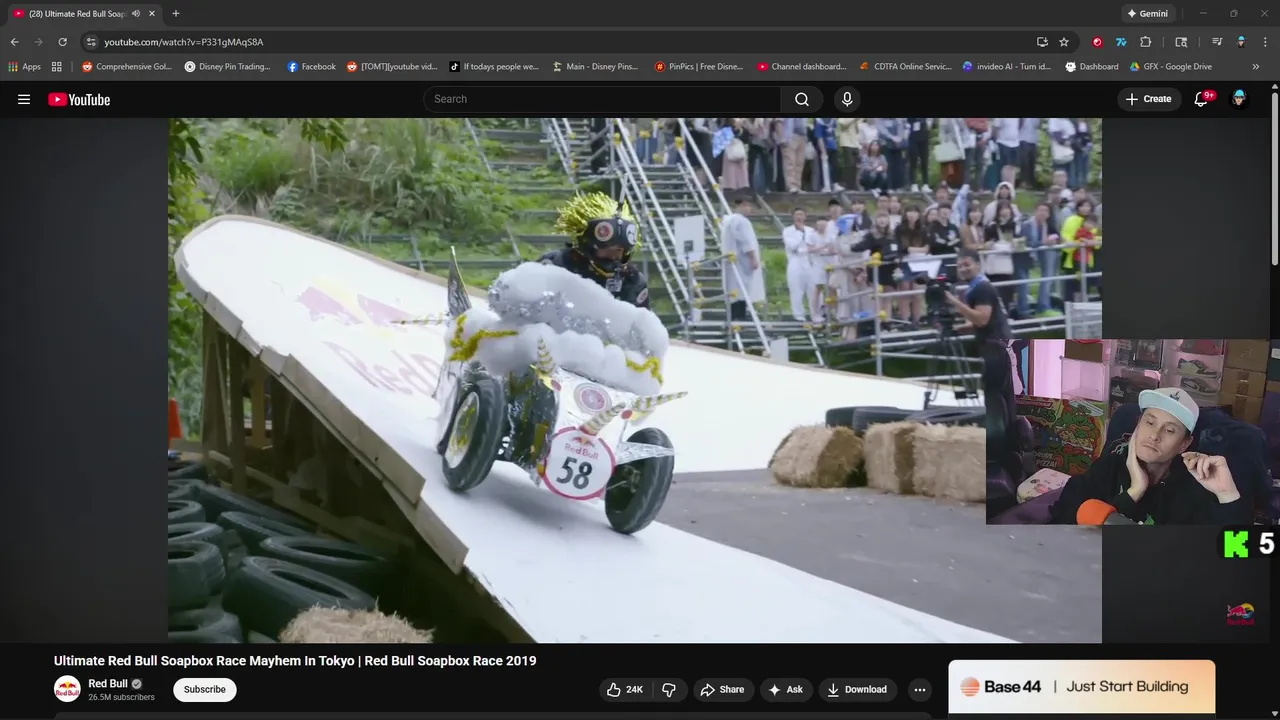Open more actions three-dot menu
Image resolution: width=1280 pixels, height=720 pixels.
pyautogui.click(x=919, y=689)
